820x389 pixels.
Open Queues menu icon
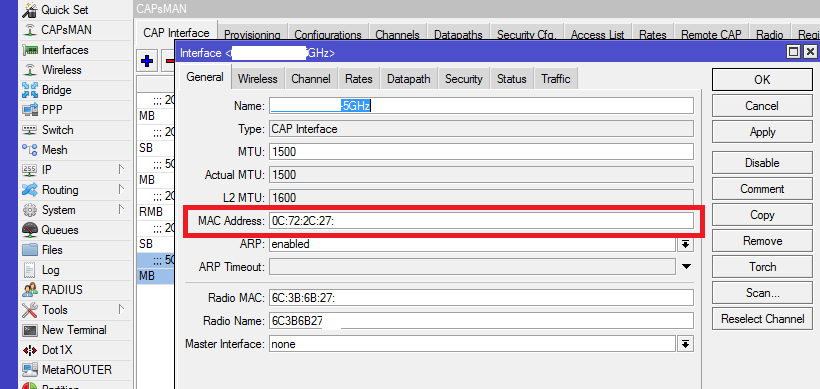point(30,230)
